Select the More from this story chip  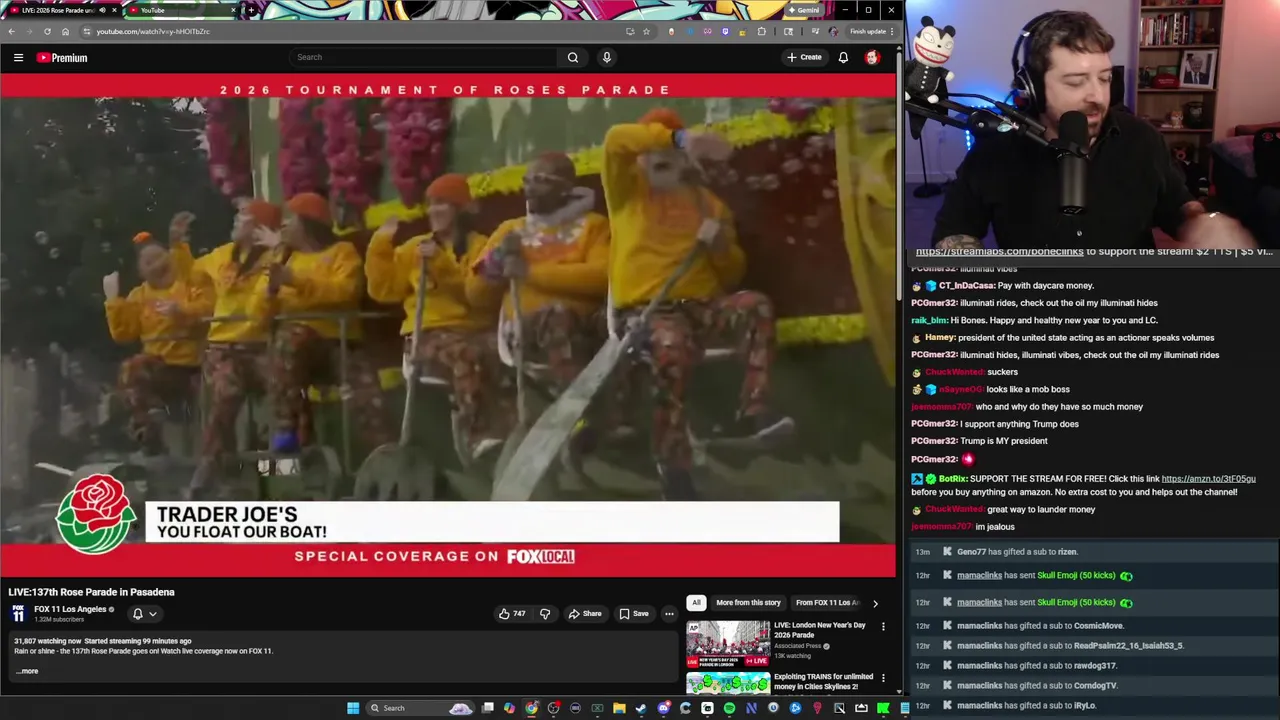coord(748,603)
